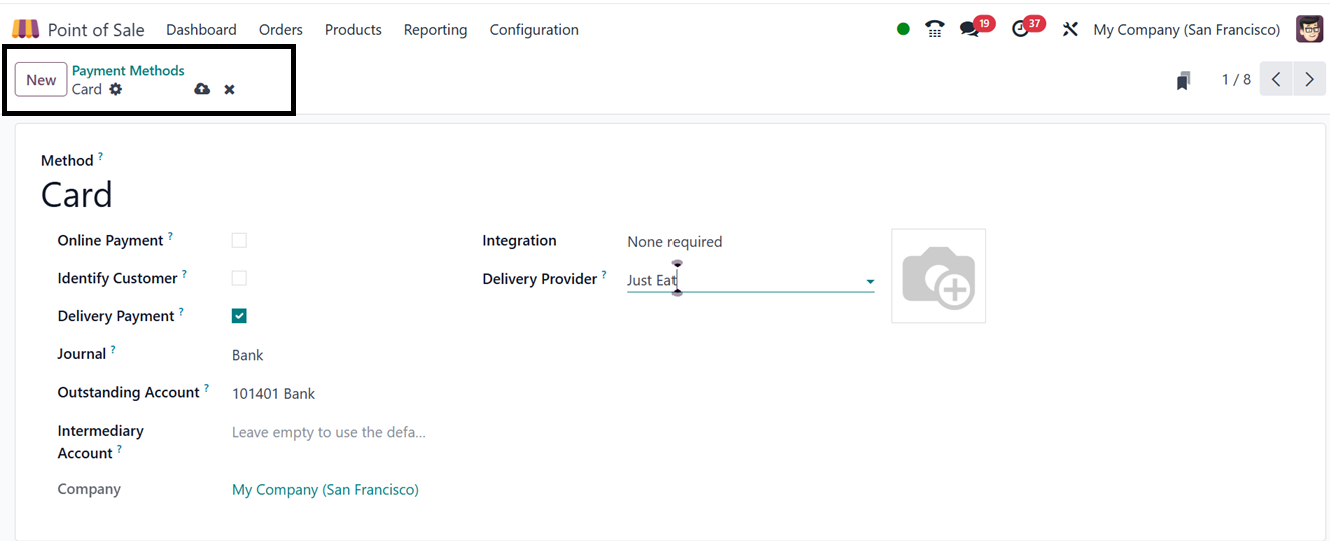1330x541 pixels.
Task: Uncheck the Delivery Payment checkbox
Action: coord(239,316)
